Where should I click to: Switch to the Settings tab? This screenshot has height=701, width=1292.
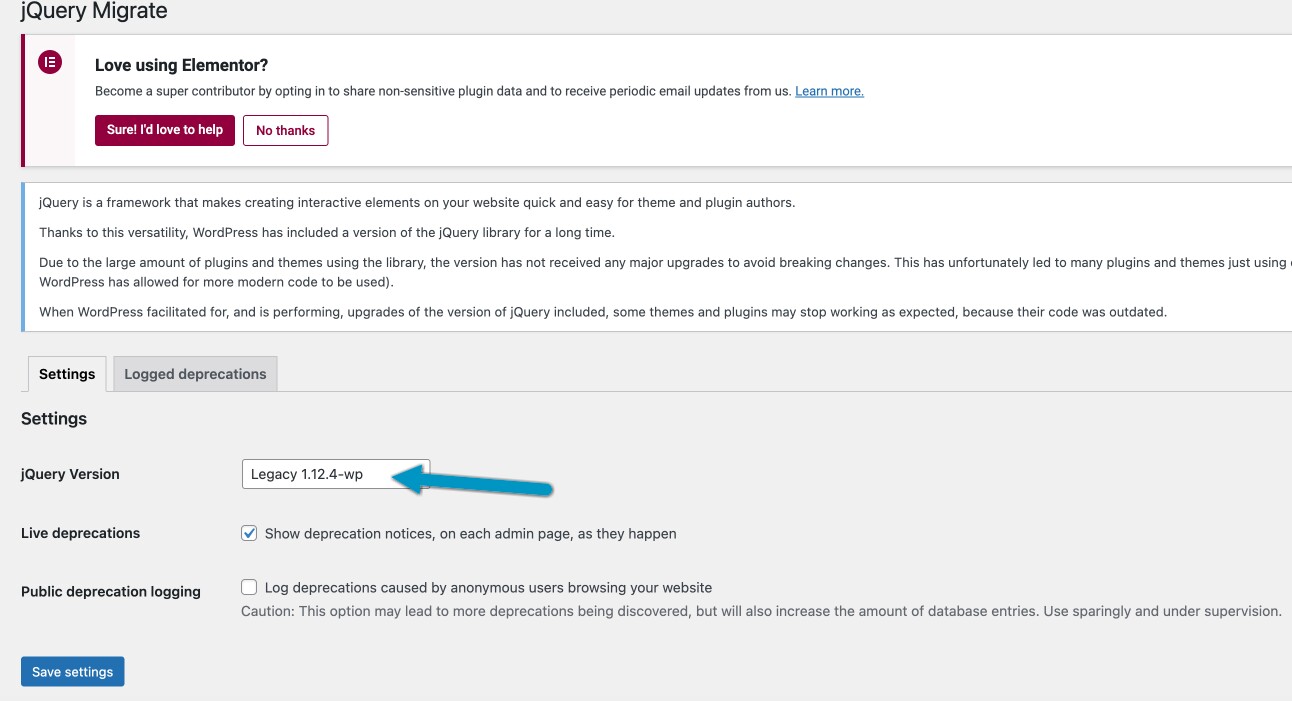66,373
